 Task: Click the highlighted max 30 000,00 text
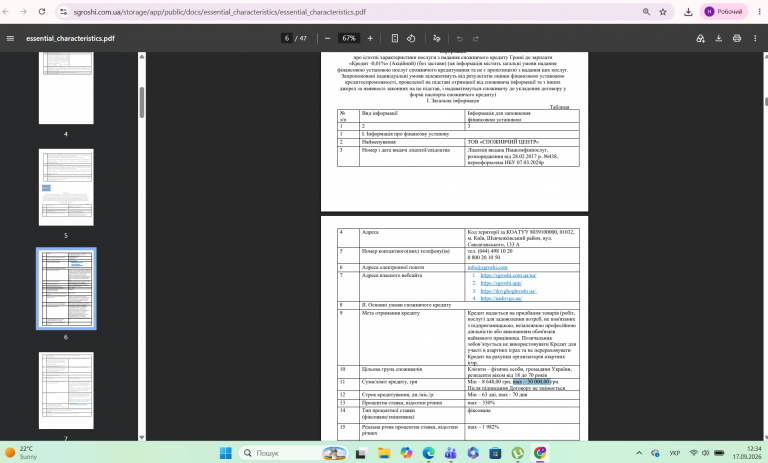[532, 382]
